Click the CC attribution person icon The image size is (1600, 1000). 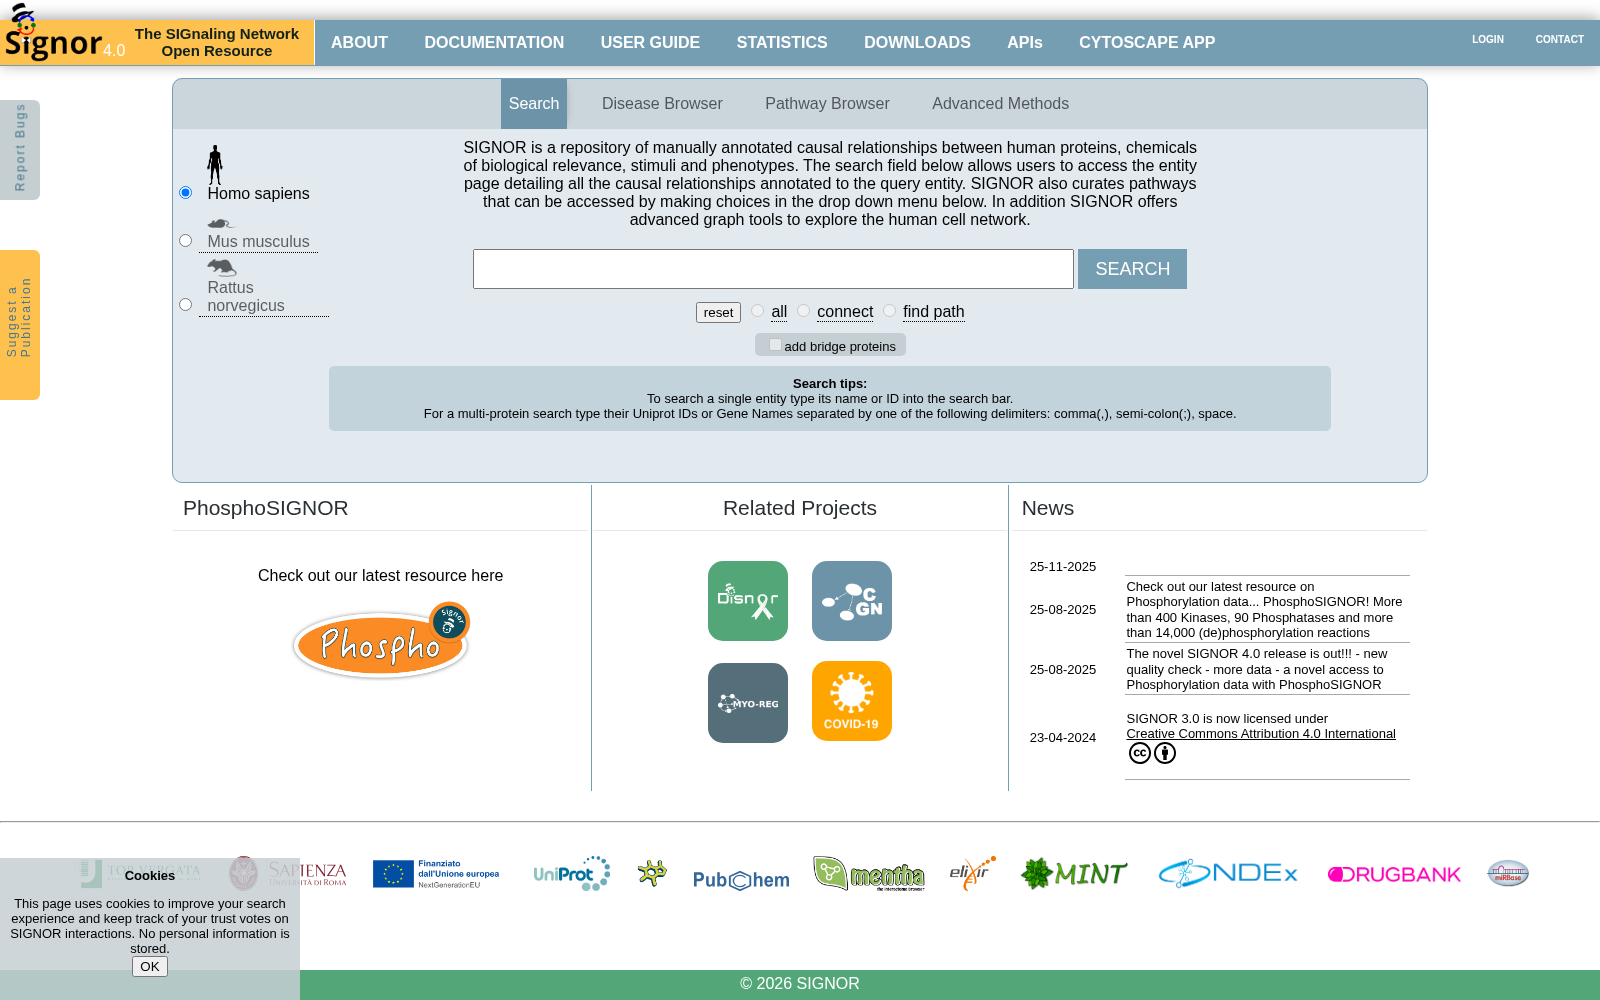pyautogui.click(x=1165, y=753)
